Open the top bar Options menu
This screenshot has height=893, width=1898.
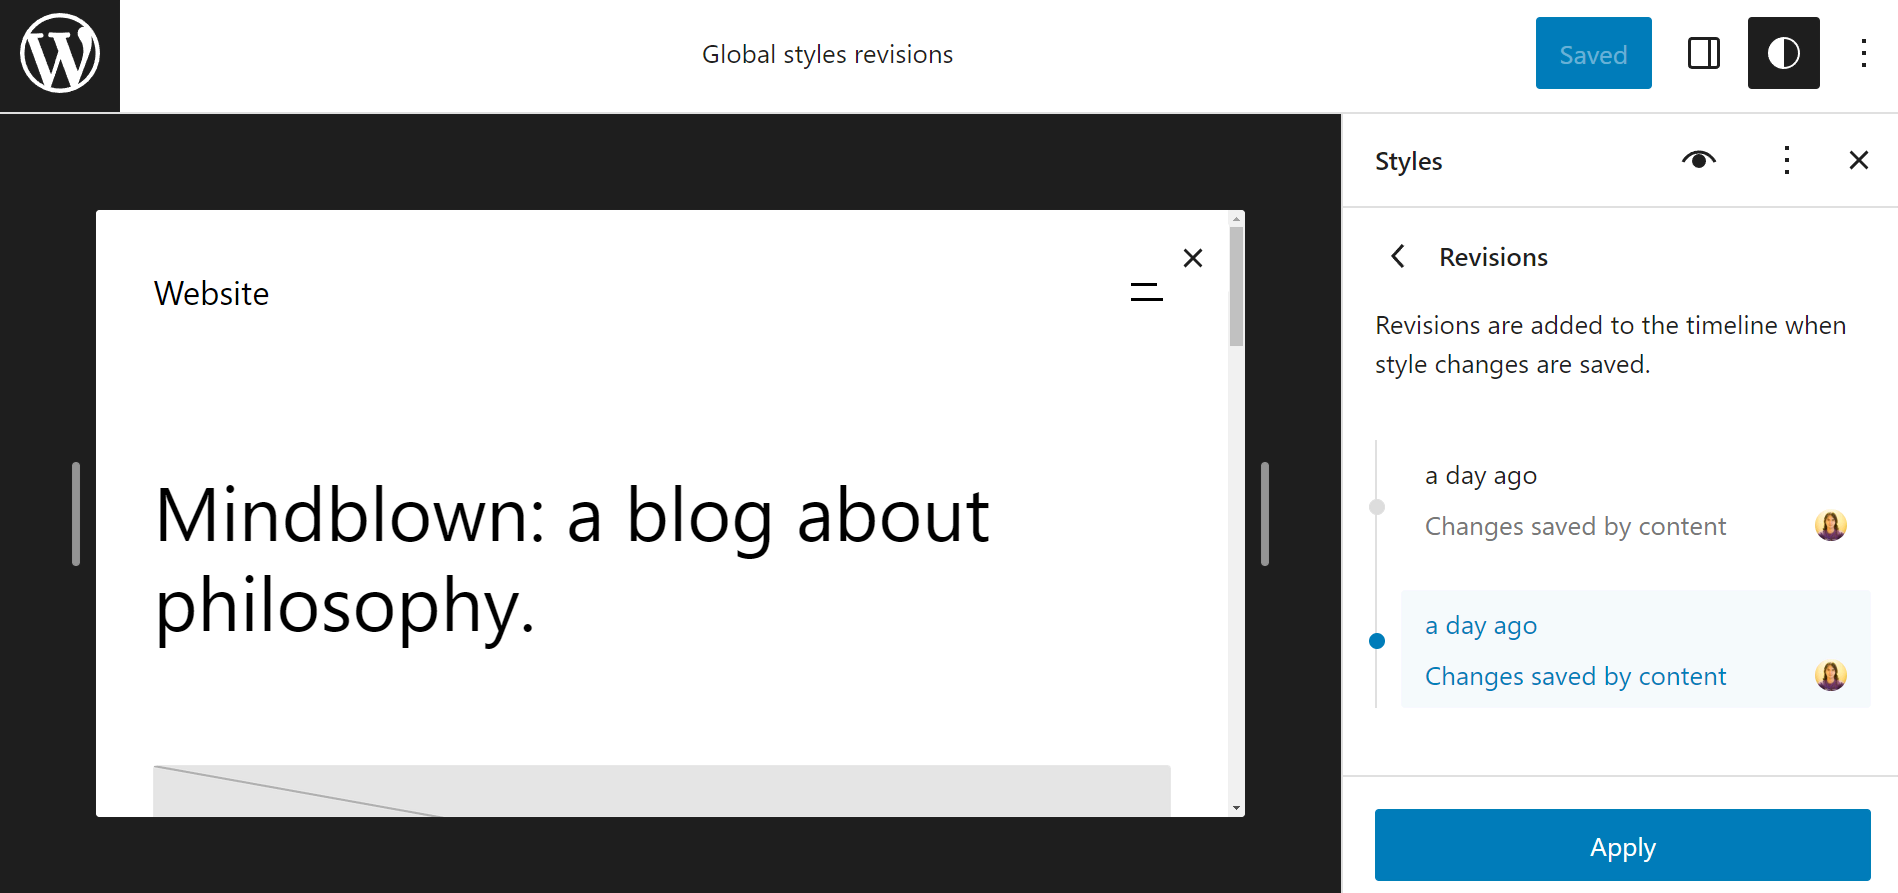coord(1863,54)
